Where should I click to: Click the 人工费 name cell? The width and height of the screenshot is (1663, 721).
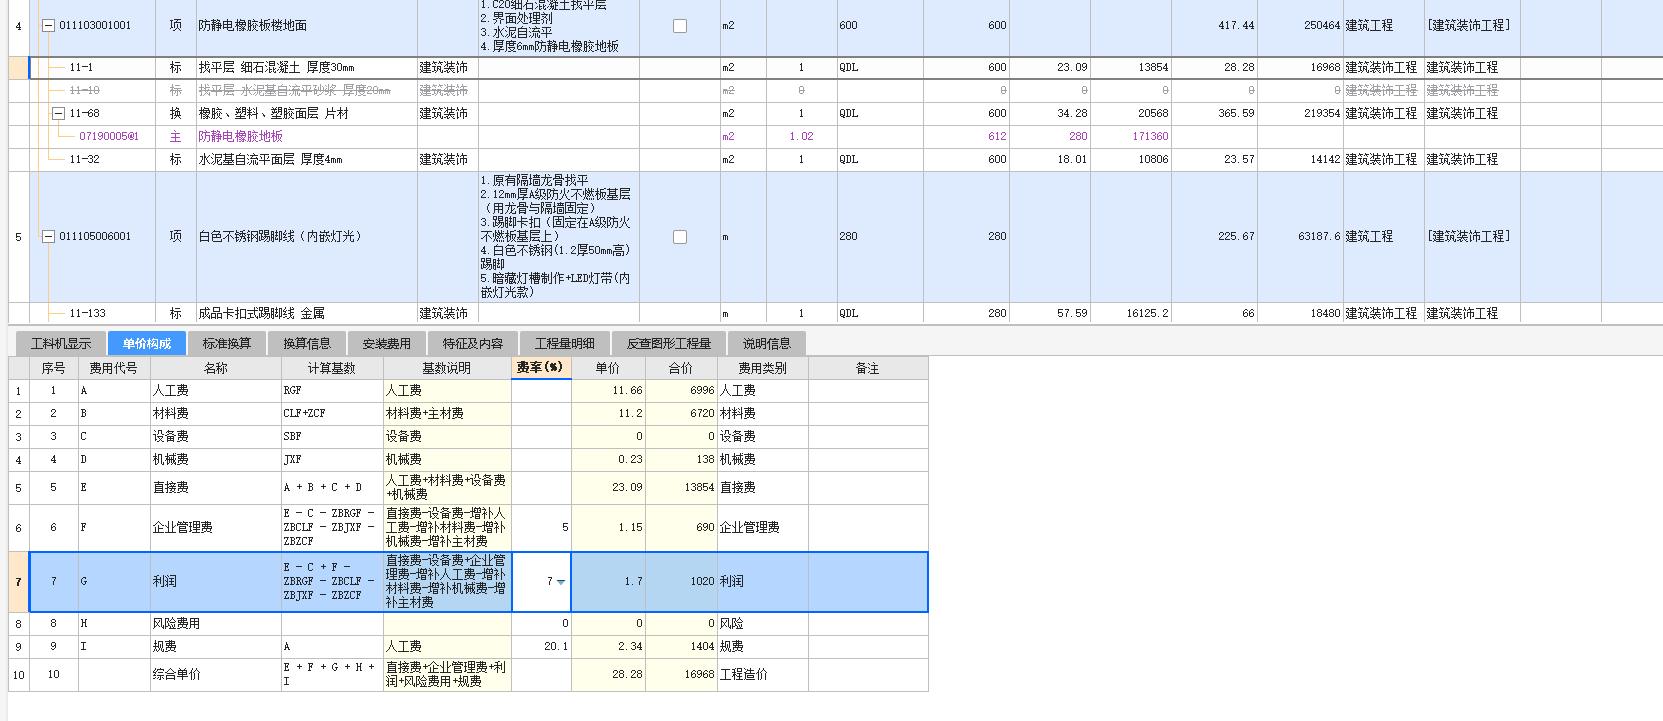point(216,390)
